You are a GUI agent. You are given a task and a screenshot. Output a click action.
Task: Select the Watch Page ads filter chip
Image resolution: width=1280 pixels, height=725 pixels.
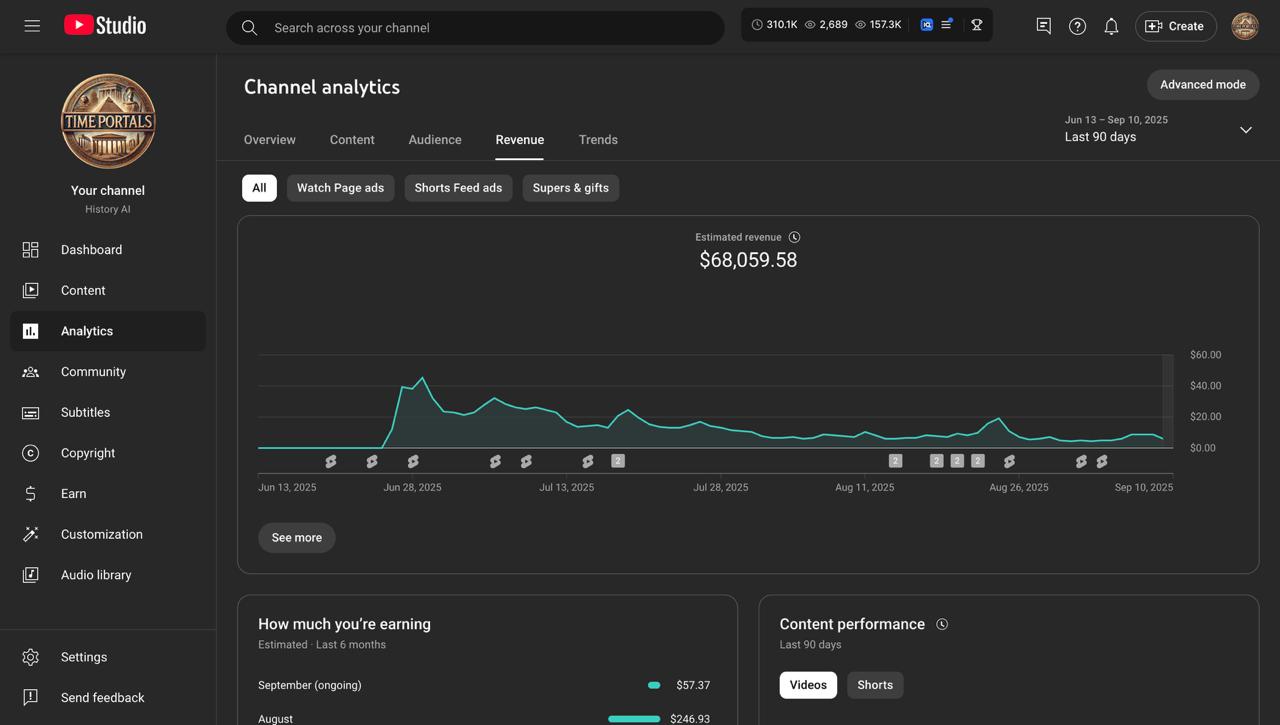pyautogui.click(x=340, y=188)
